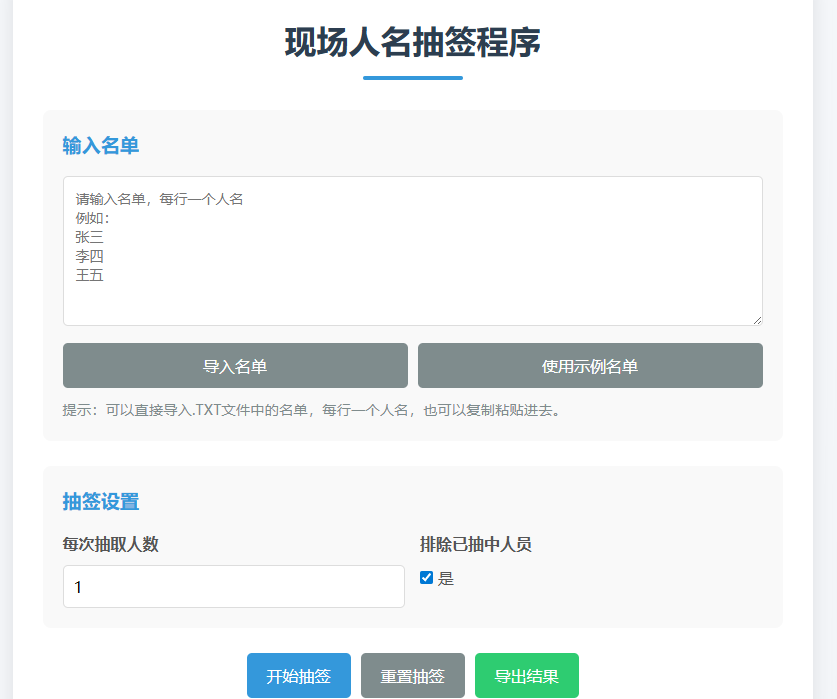
Task: Uncheck the 排除已抽中人员 checkbox
Action: tap(427, 578)
